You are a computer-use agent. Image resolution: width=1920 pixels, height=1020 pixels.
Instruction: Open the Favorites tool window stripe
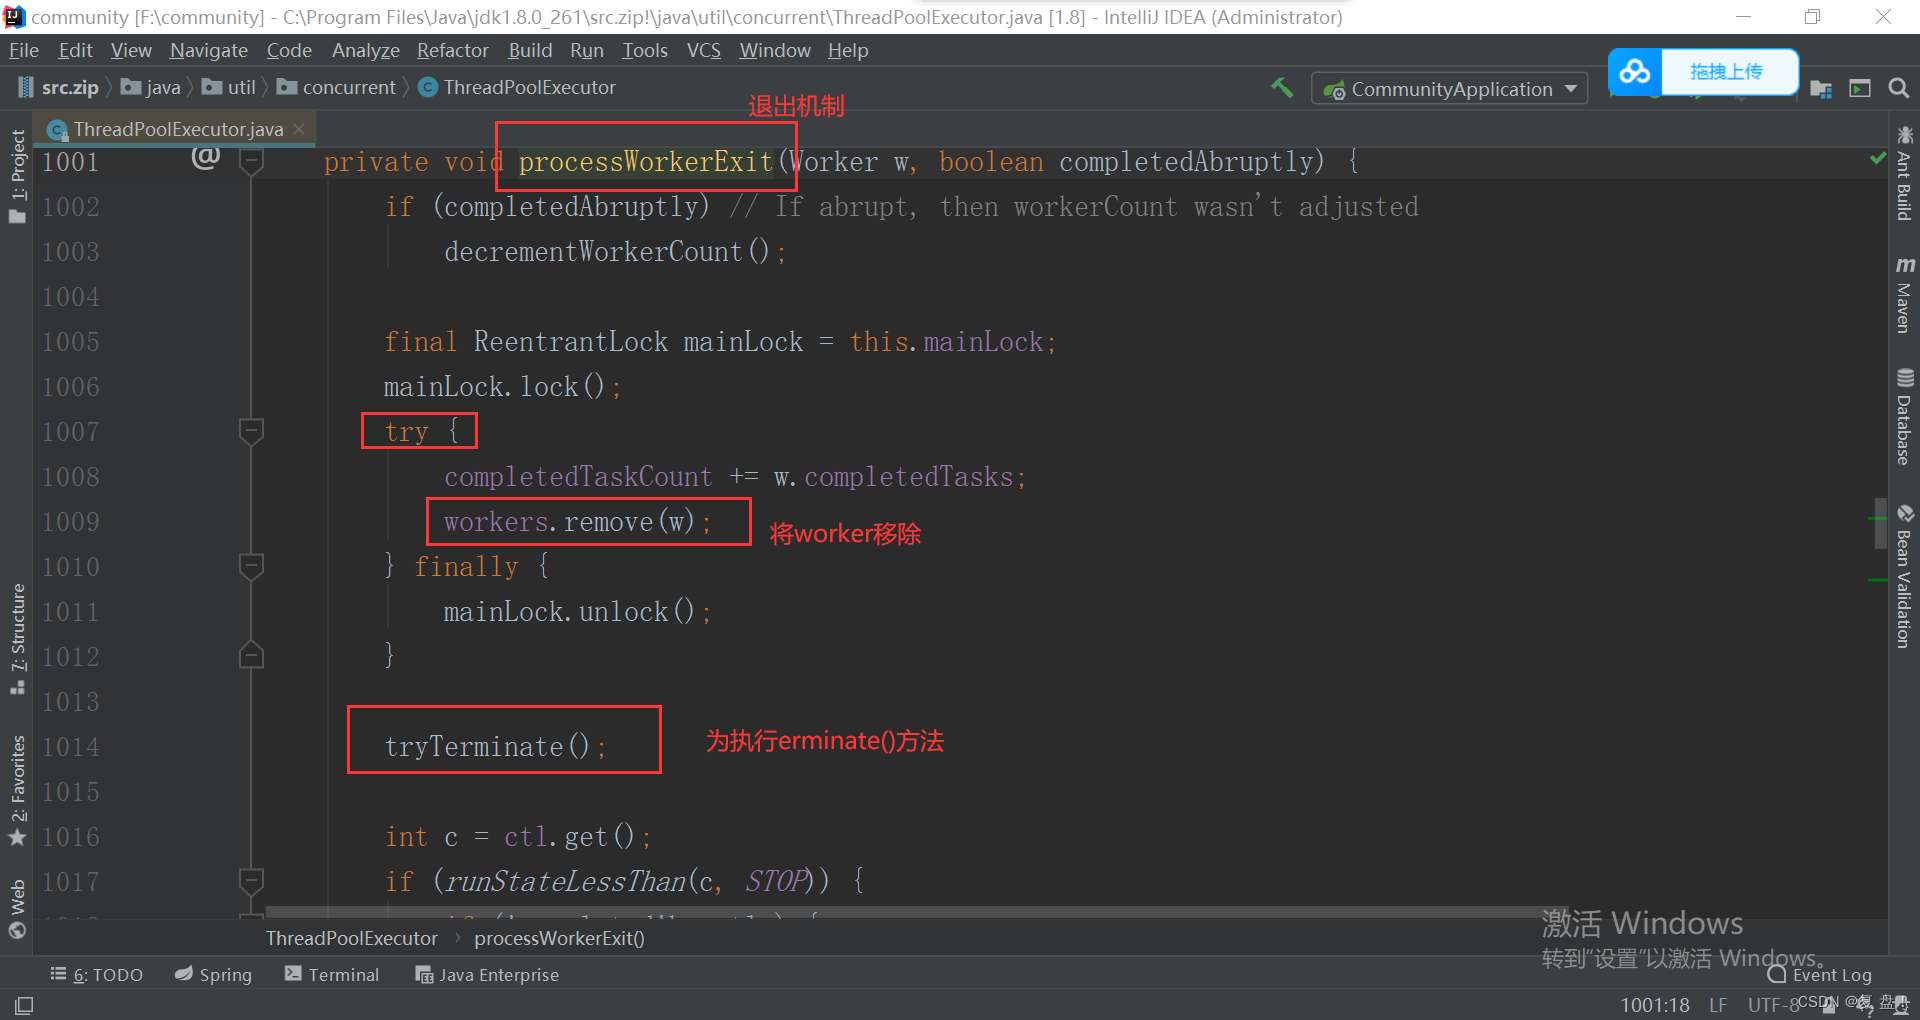point(17,791)
